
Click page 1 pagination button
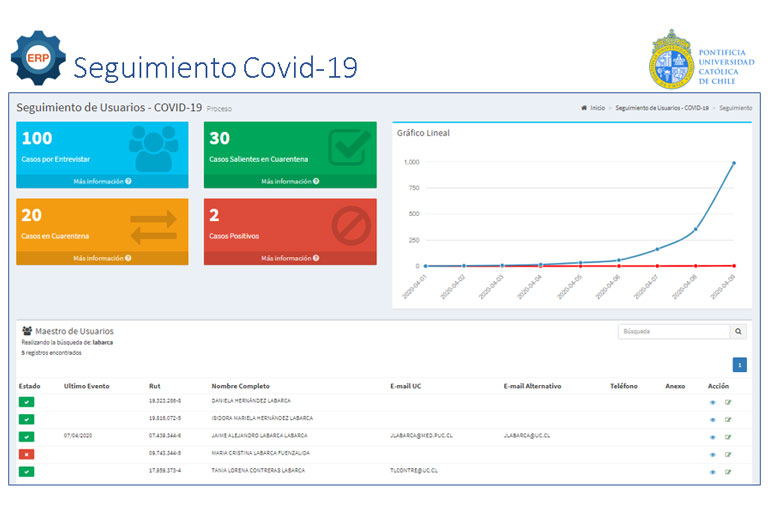(x=739, y=365)
